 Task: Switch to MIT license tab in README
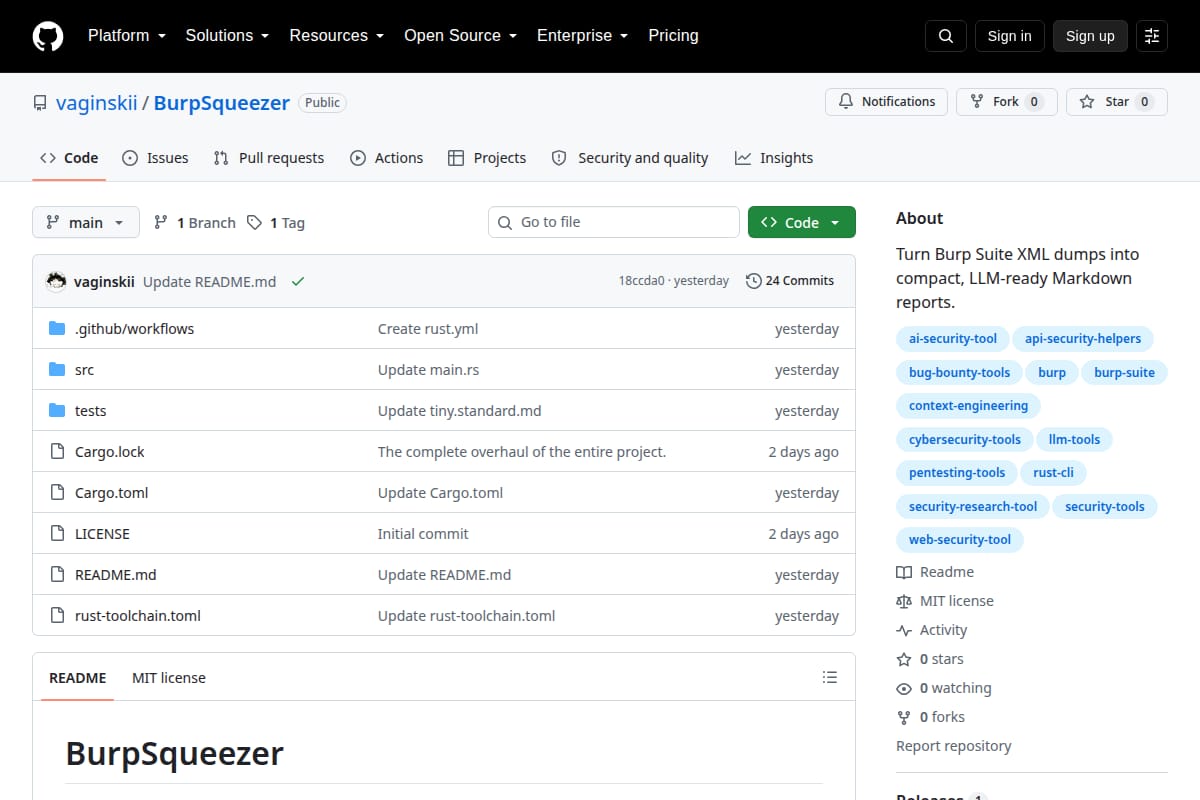click(x=169, y=677)
